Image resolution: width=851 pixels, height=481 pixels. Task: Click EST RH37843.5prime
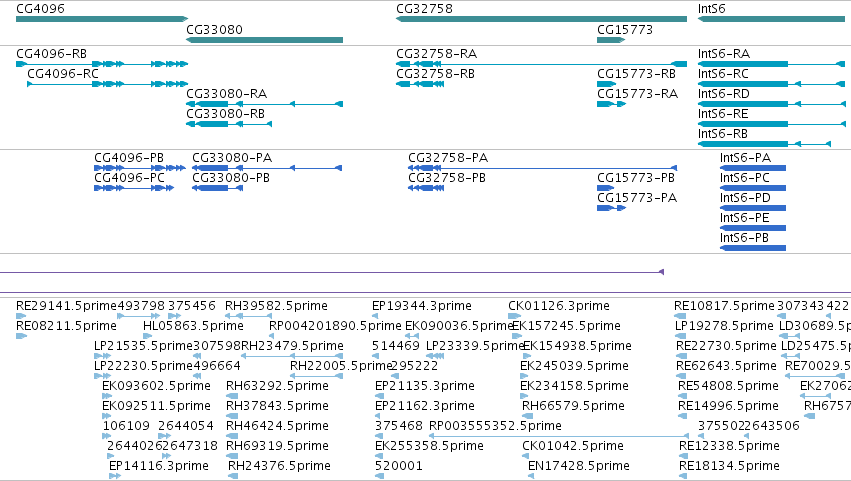232,416
